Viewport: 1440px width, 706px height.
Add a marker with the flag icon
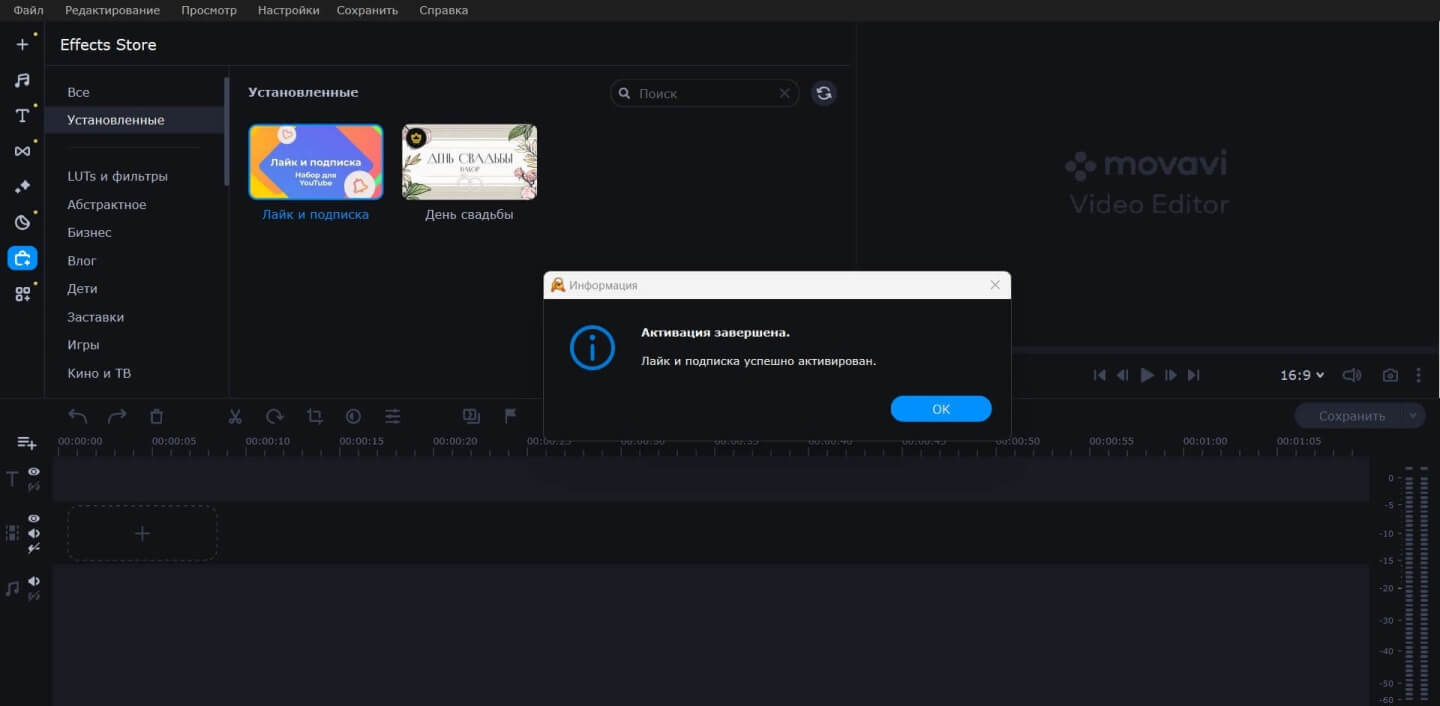pyautogui.click(x=510, y=416)
